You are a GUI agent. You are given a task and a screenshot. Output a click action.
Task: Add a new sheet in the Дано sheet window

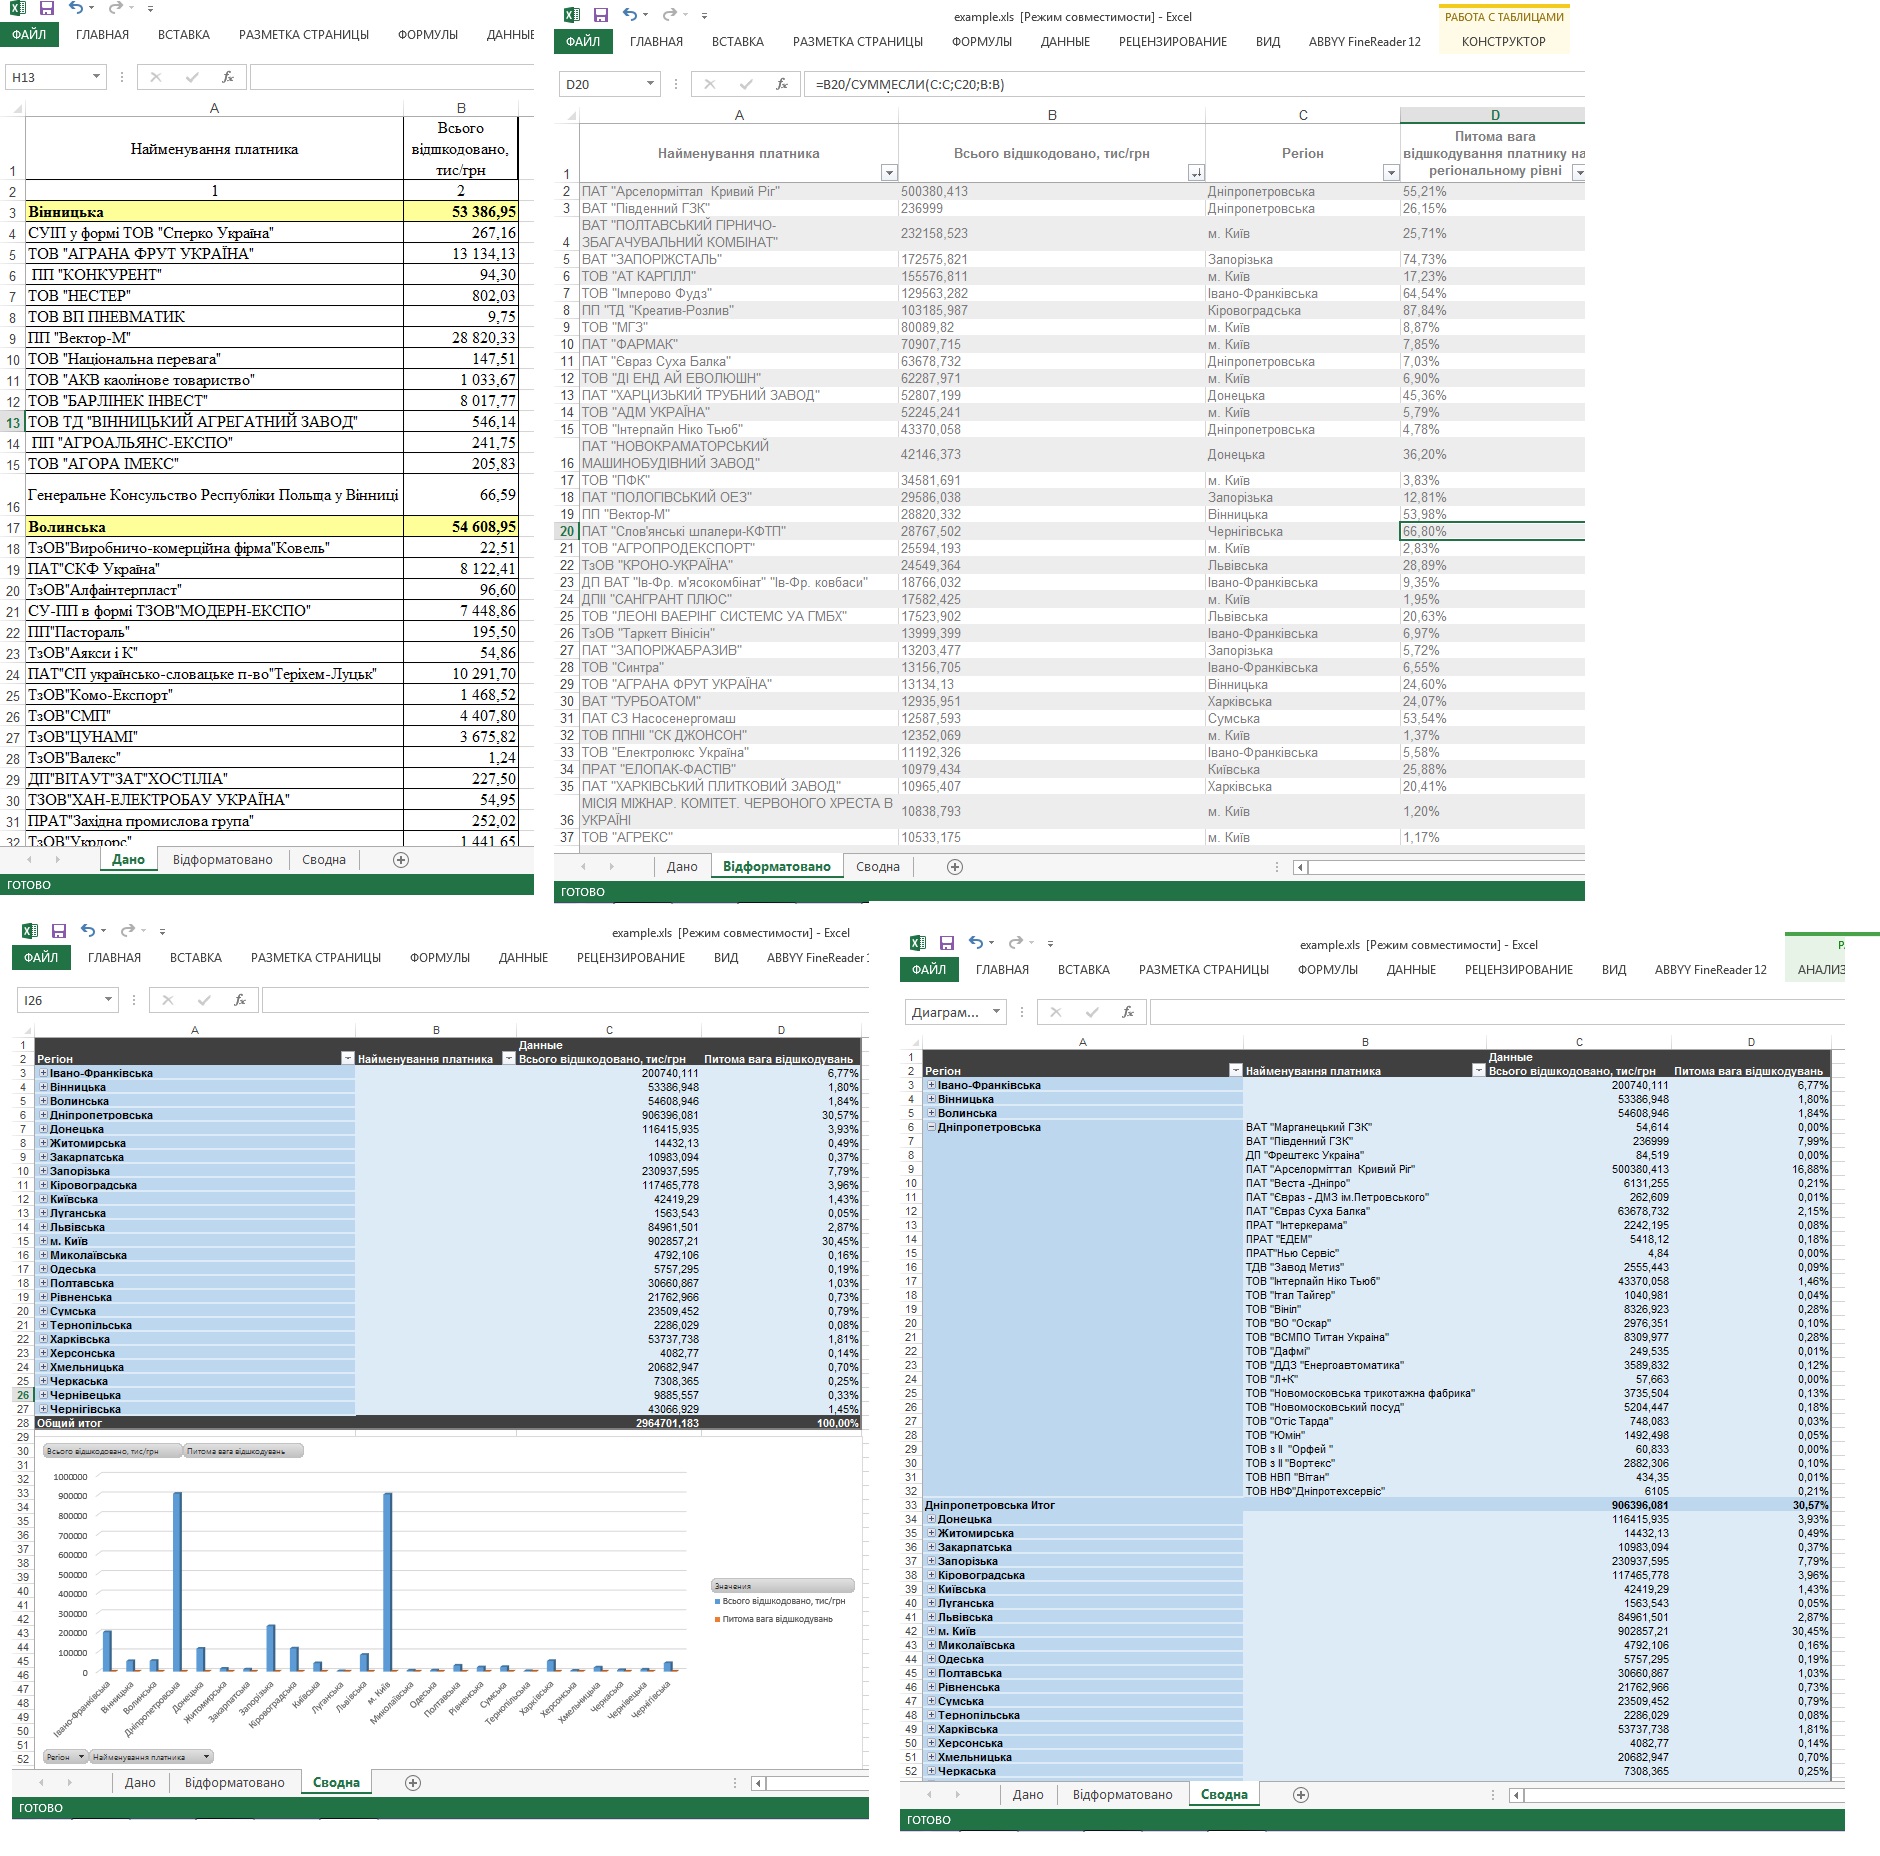tap(401, 860)
